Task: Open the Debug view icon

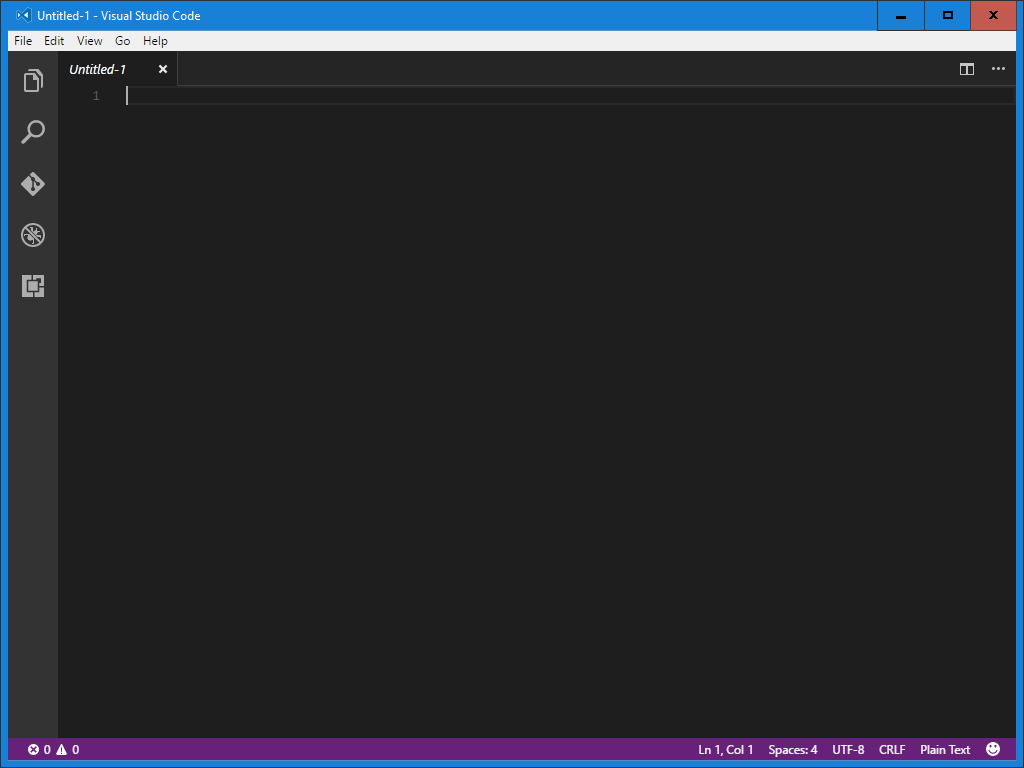Action: pos(33,235)
